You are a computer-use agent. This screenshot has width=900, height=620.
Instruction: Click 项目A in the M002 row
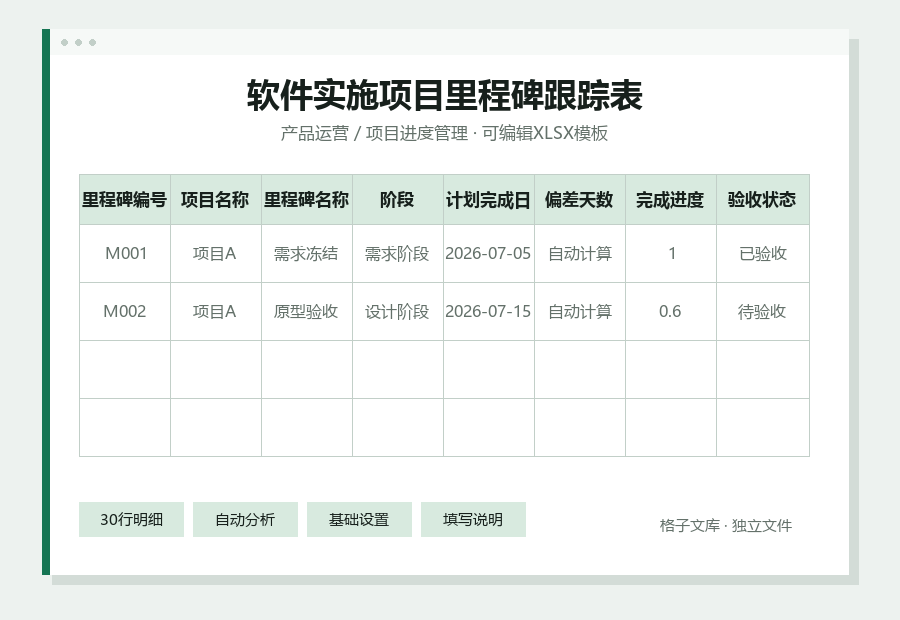point(216,312)
